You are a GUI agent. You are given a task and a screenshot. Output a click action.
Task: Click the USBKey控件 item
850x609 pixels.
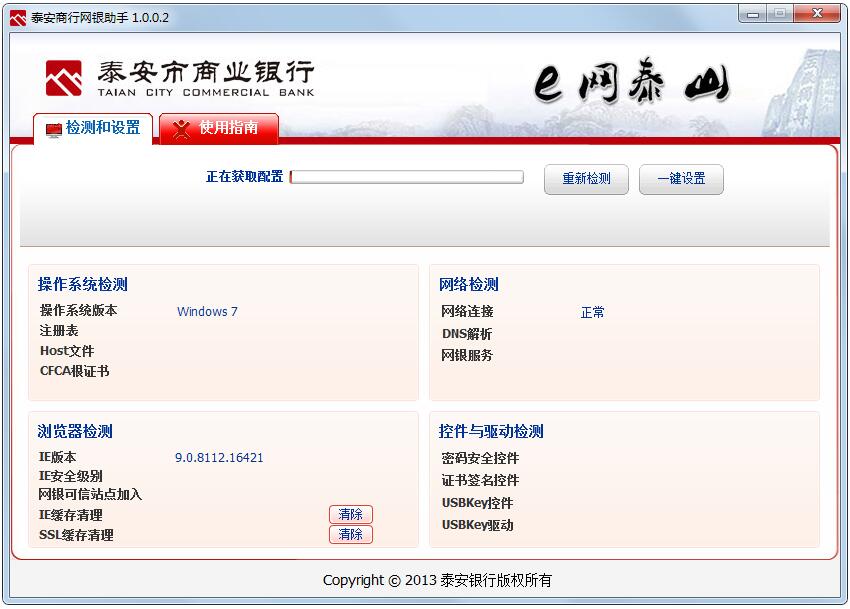tap(478, 503)
